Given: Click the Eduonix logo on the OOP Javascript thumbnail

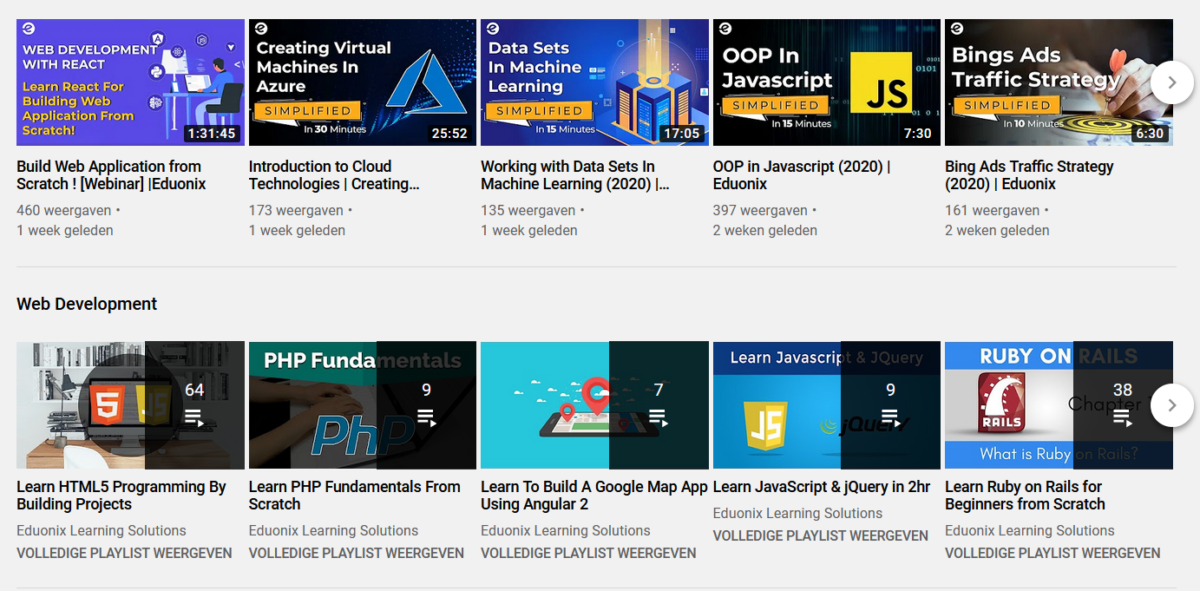Looking at the screenshot, I should pyautogui.click(x=724, y=29).
